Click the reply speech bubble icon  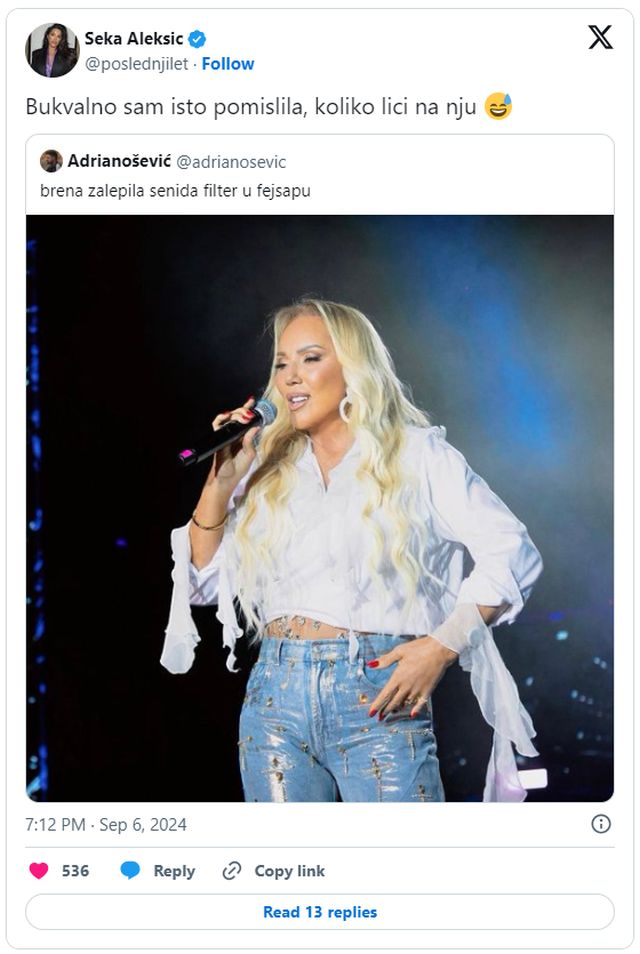pos(130,871)
